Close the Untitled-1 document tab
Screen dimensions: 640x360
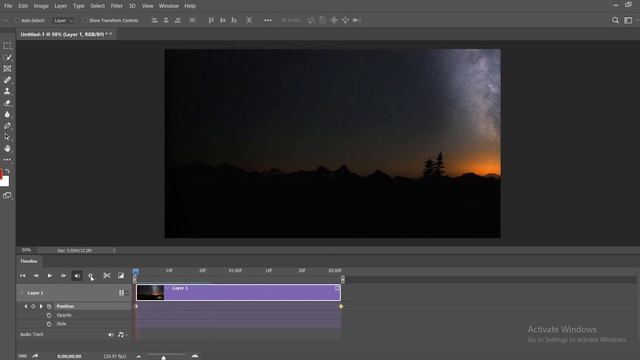[111, 34]
